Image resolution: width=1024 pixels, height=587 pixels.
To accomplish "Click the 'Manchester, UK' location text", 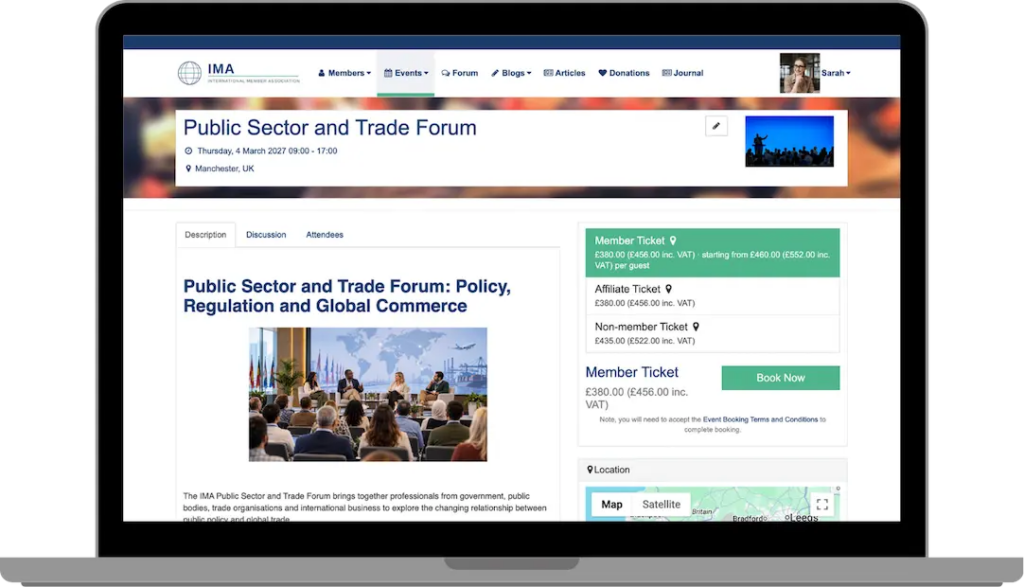I will coord(225,168).
